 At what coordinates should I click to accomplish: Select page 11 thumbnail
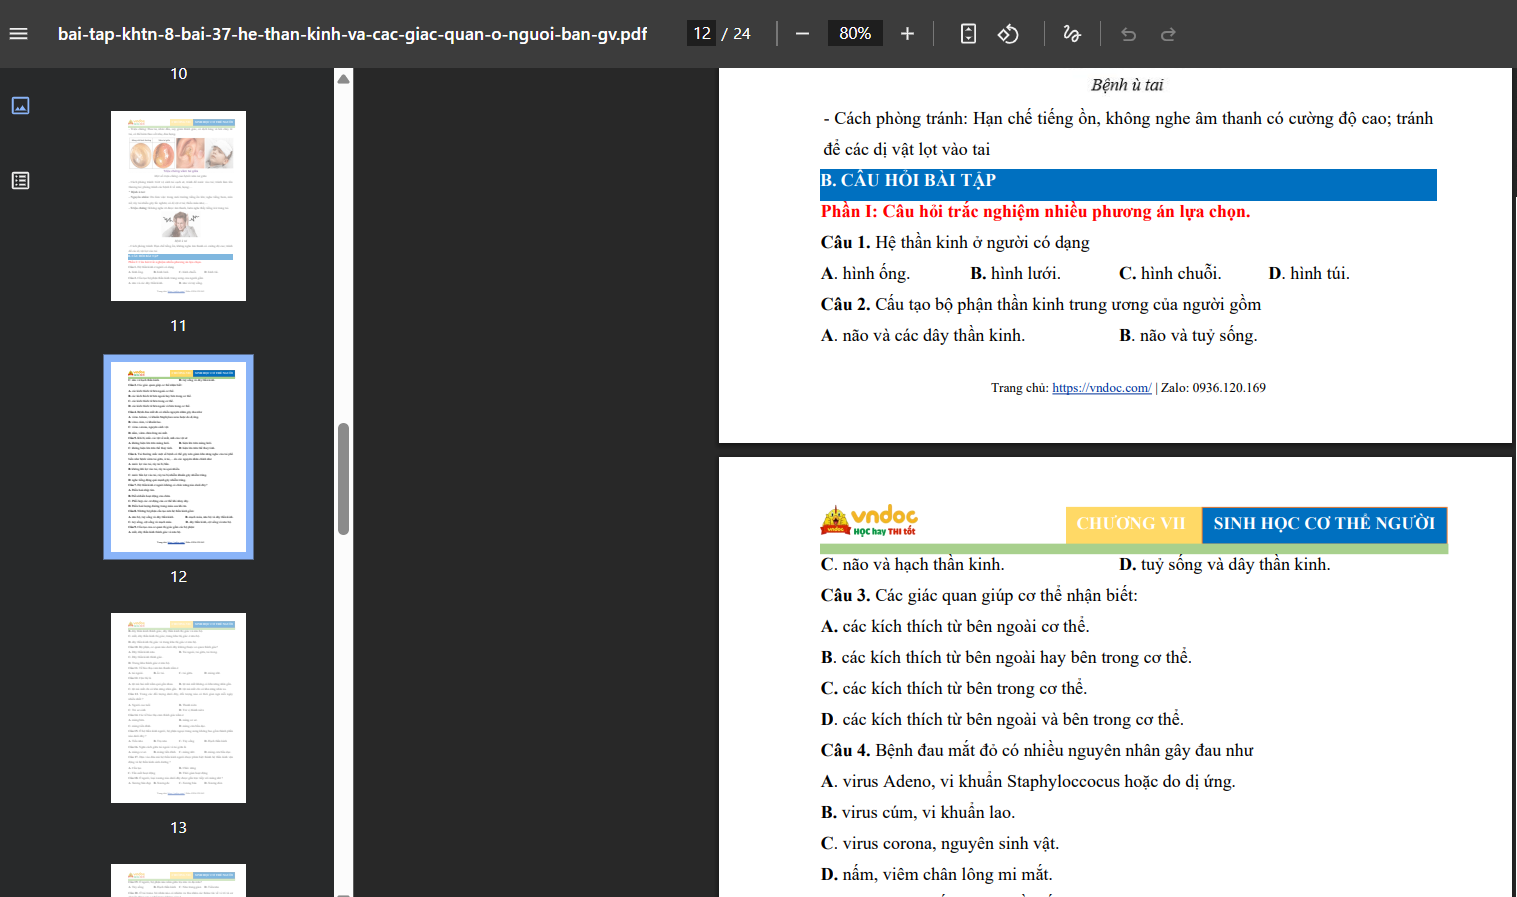point(178,206)
